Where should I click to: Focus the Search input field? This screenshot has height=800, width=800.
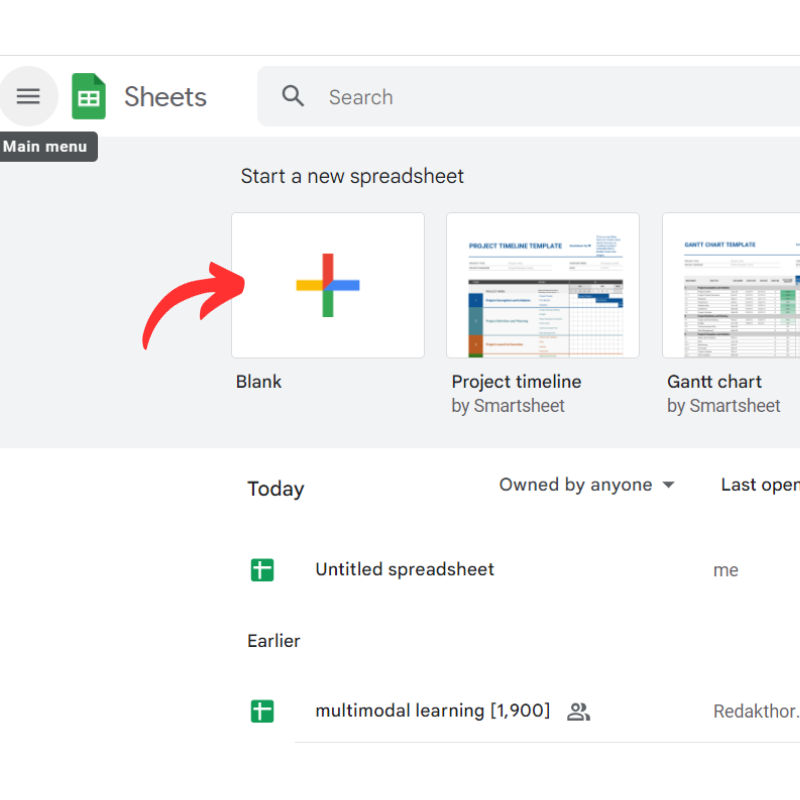click(x=529, y=96)
